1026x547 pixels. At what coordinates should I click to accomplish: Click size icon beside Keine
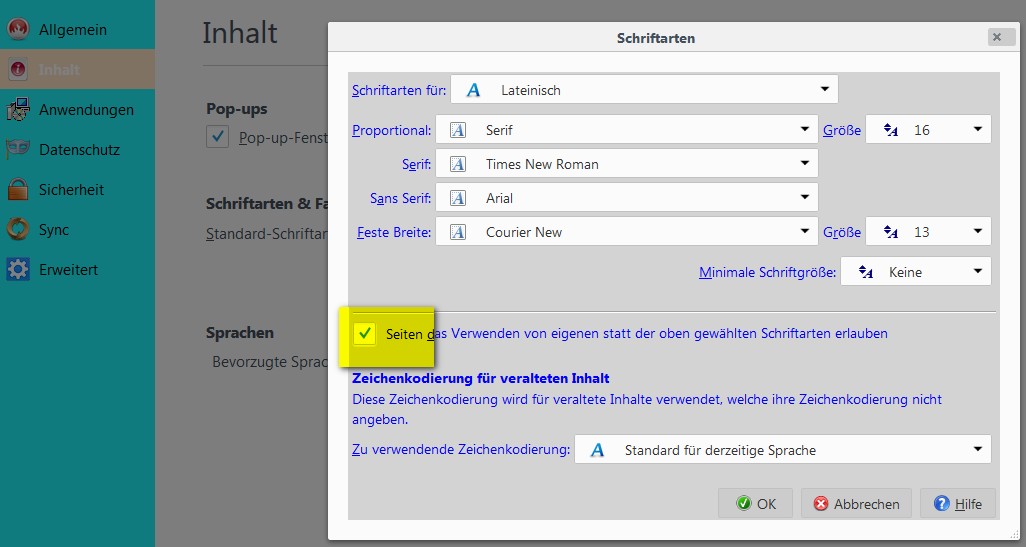point(866,272)
